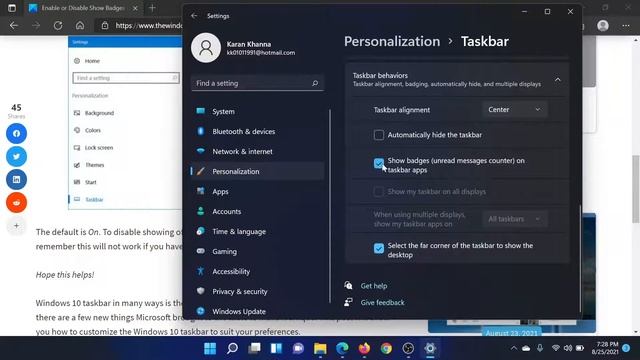Click Personalization in the breadcrumb
This screenshot has height=360, width=640.
(x=392, y=41)
